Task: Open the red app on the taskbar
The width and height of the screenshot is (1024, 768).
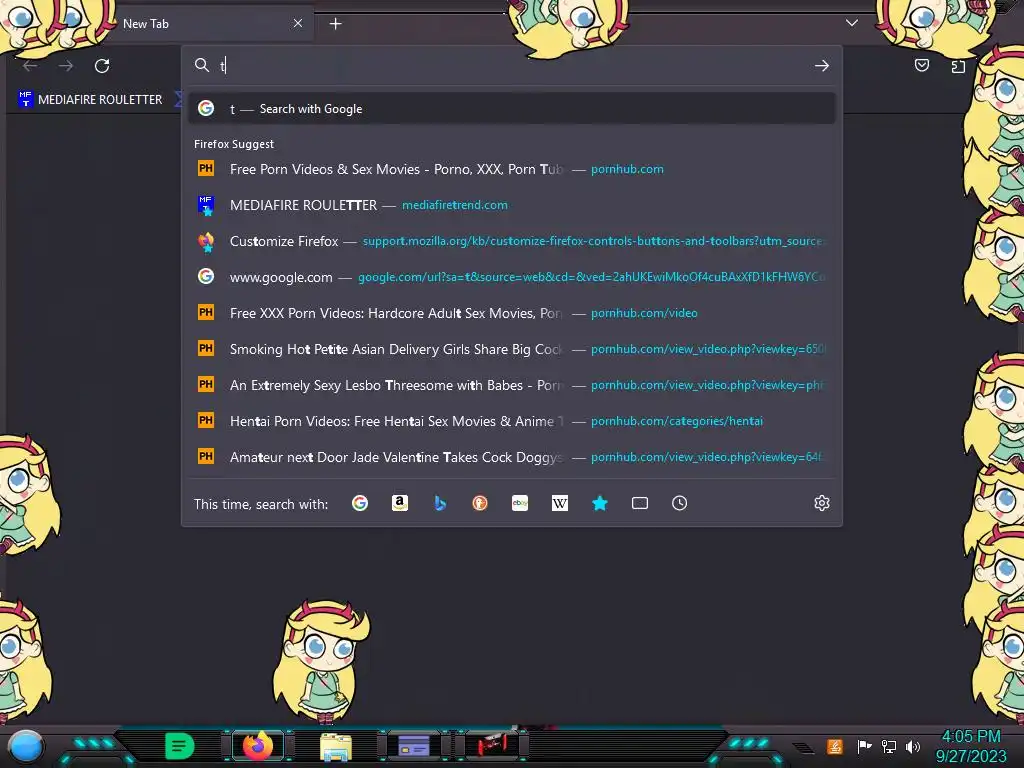Action: tap(492, 744)
